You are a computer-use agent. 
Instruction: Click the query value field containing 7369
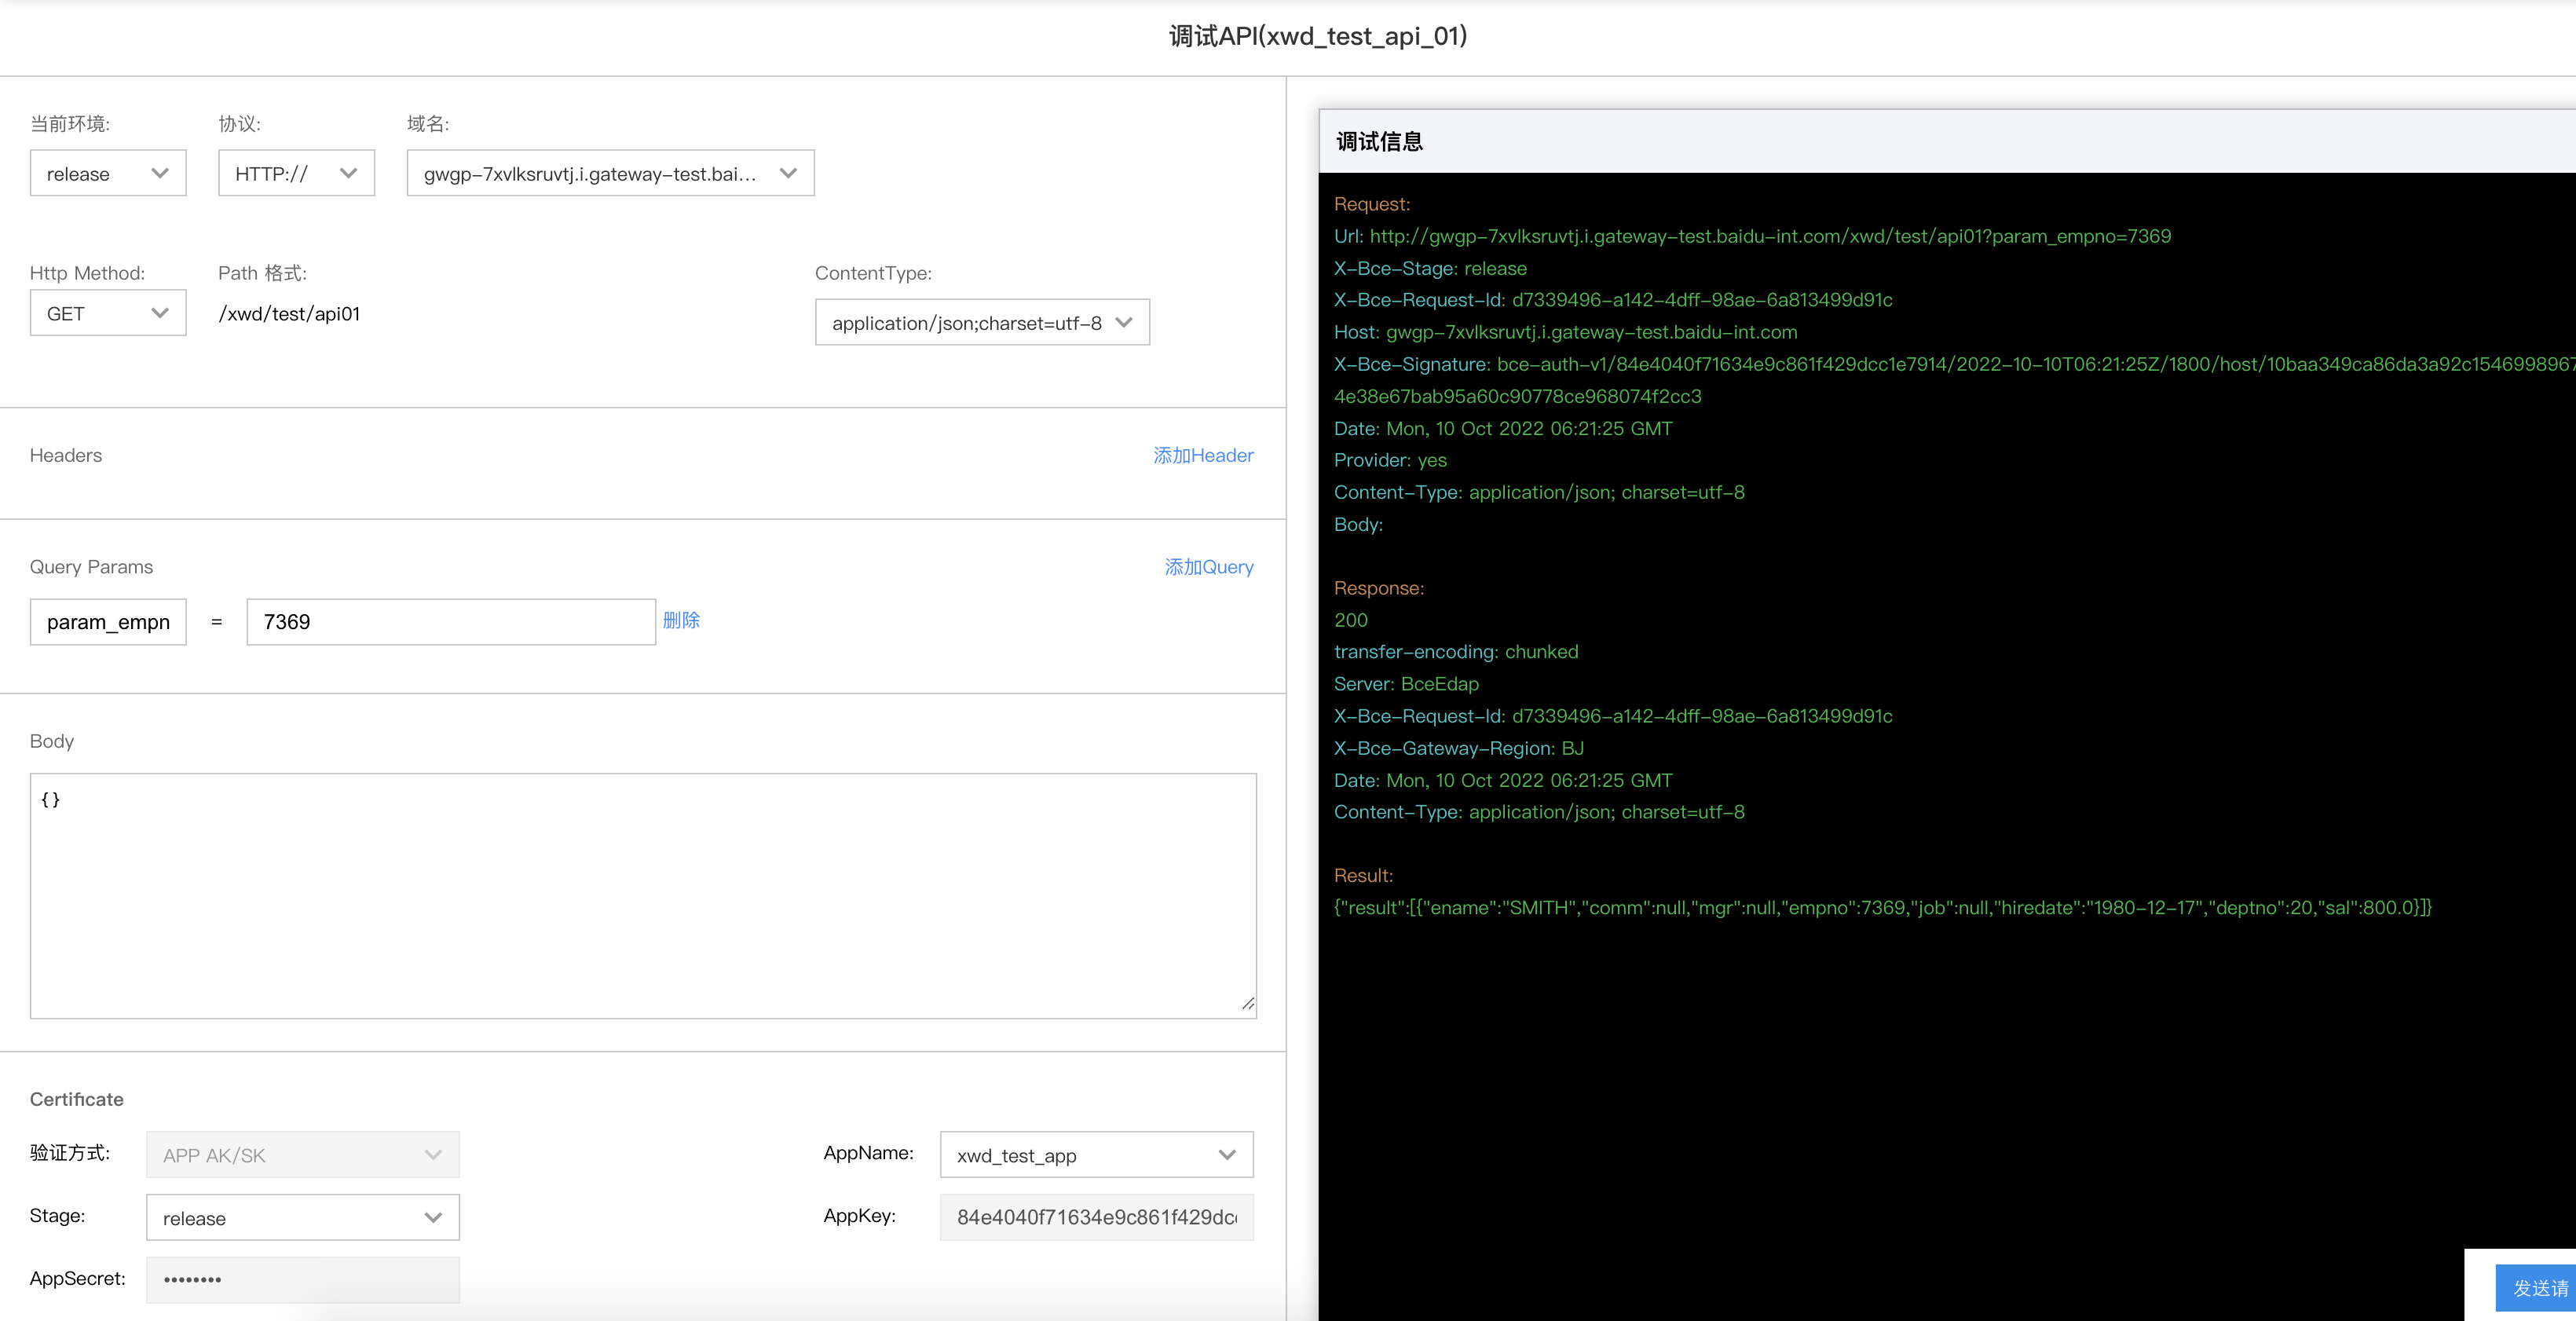click(x=450, y=622)
